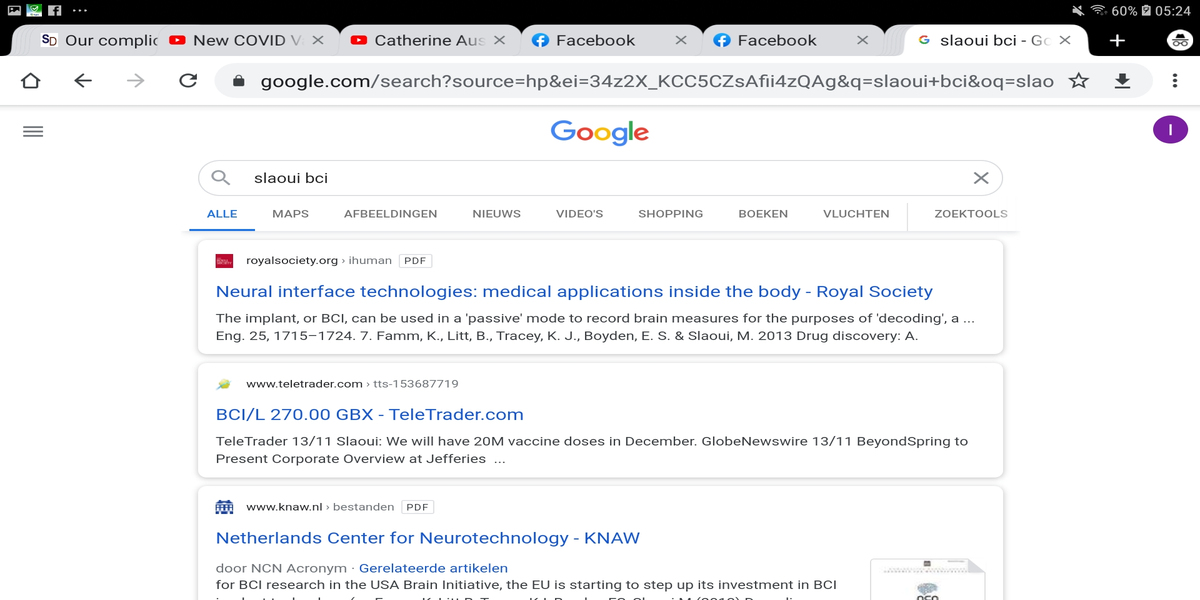Select the ALLE search filter

pos(222,213)
